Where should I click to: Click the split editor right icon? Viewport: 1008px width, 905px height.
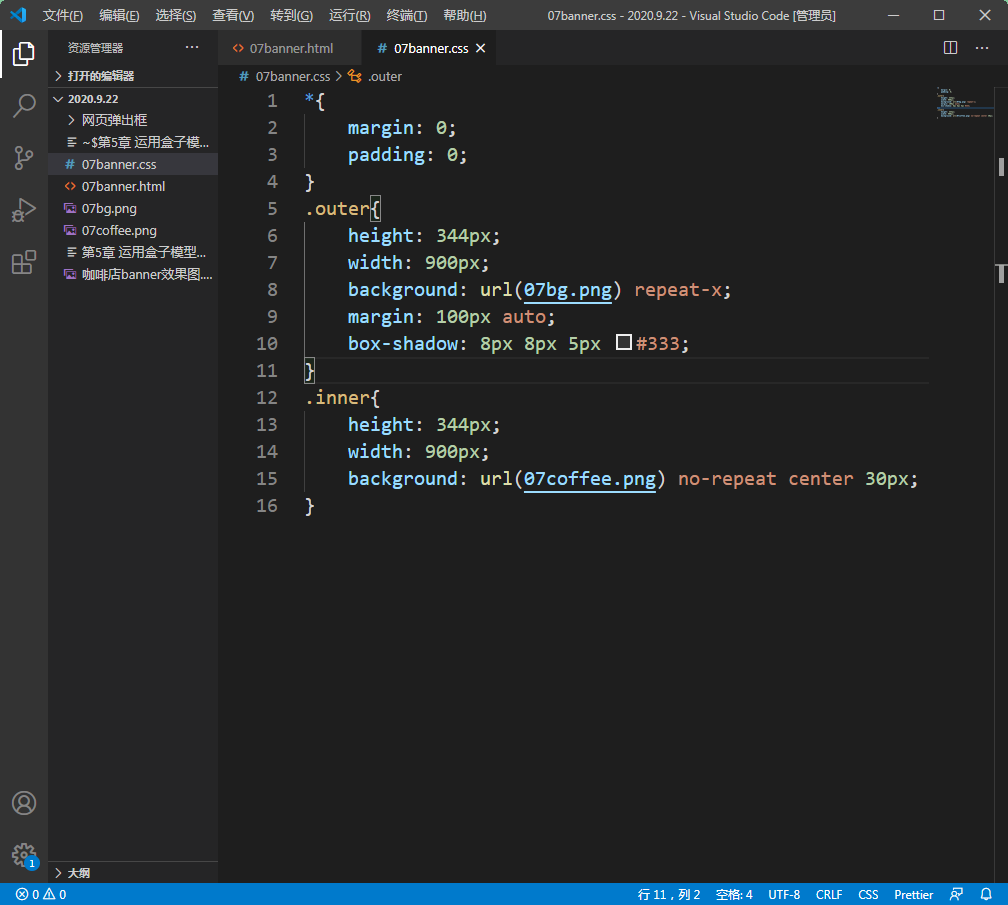pos(950,48)
